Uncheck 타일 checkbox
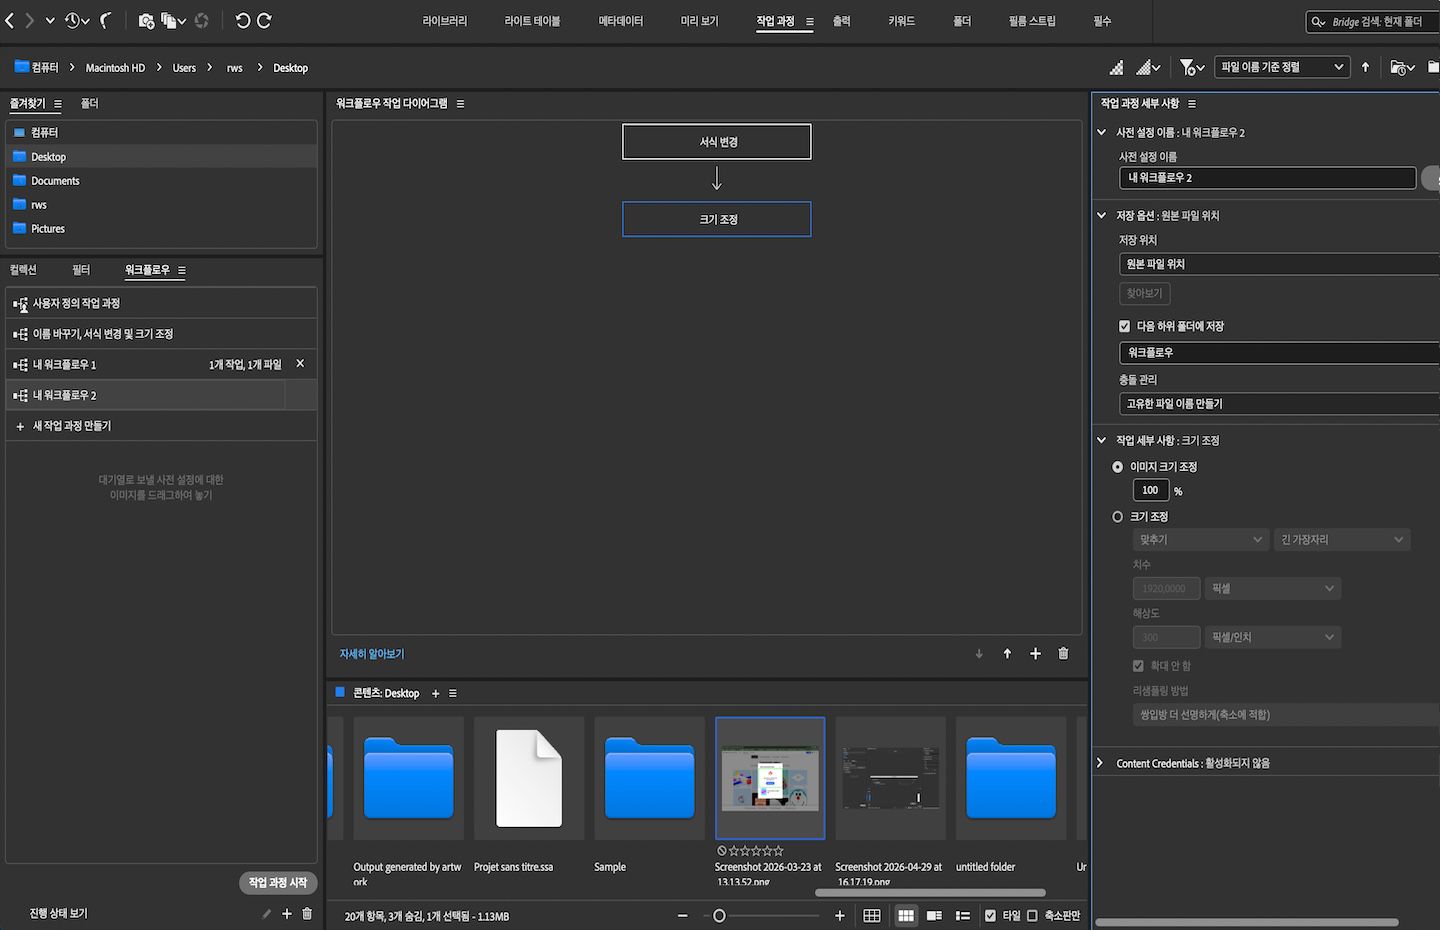This screenshot has width=1440, height=930. tap(990, 915)
